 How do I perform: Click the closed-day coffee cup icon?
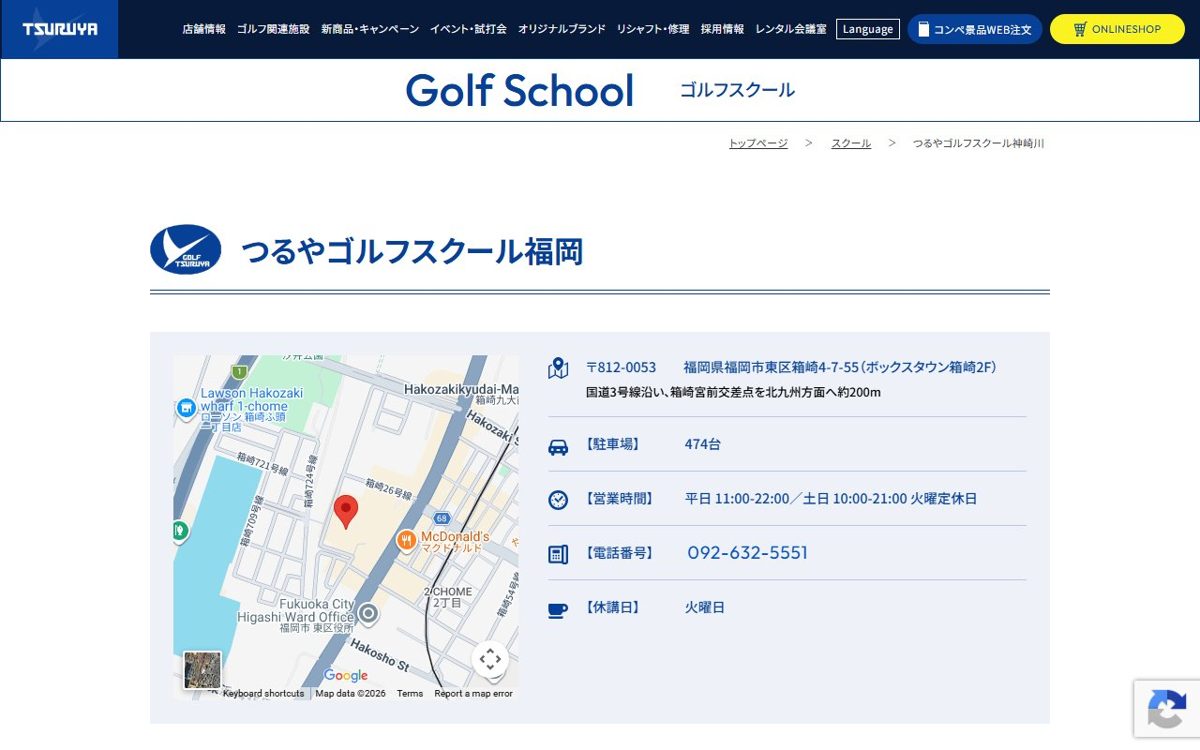point(558,609)
